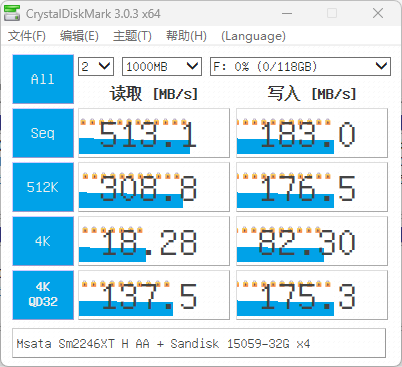The height and width of the screenshot is (367, 402).
Task: Start the Seq benchmark test
Action: click(x=43, y=133)
